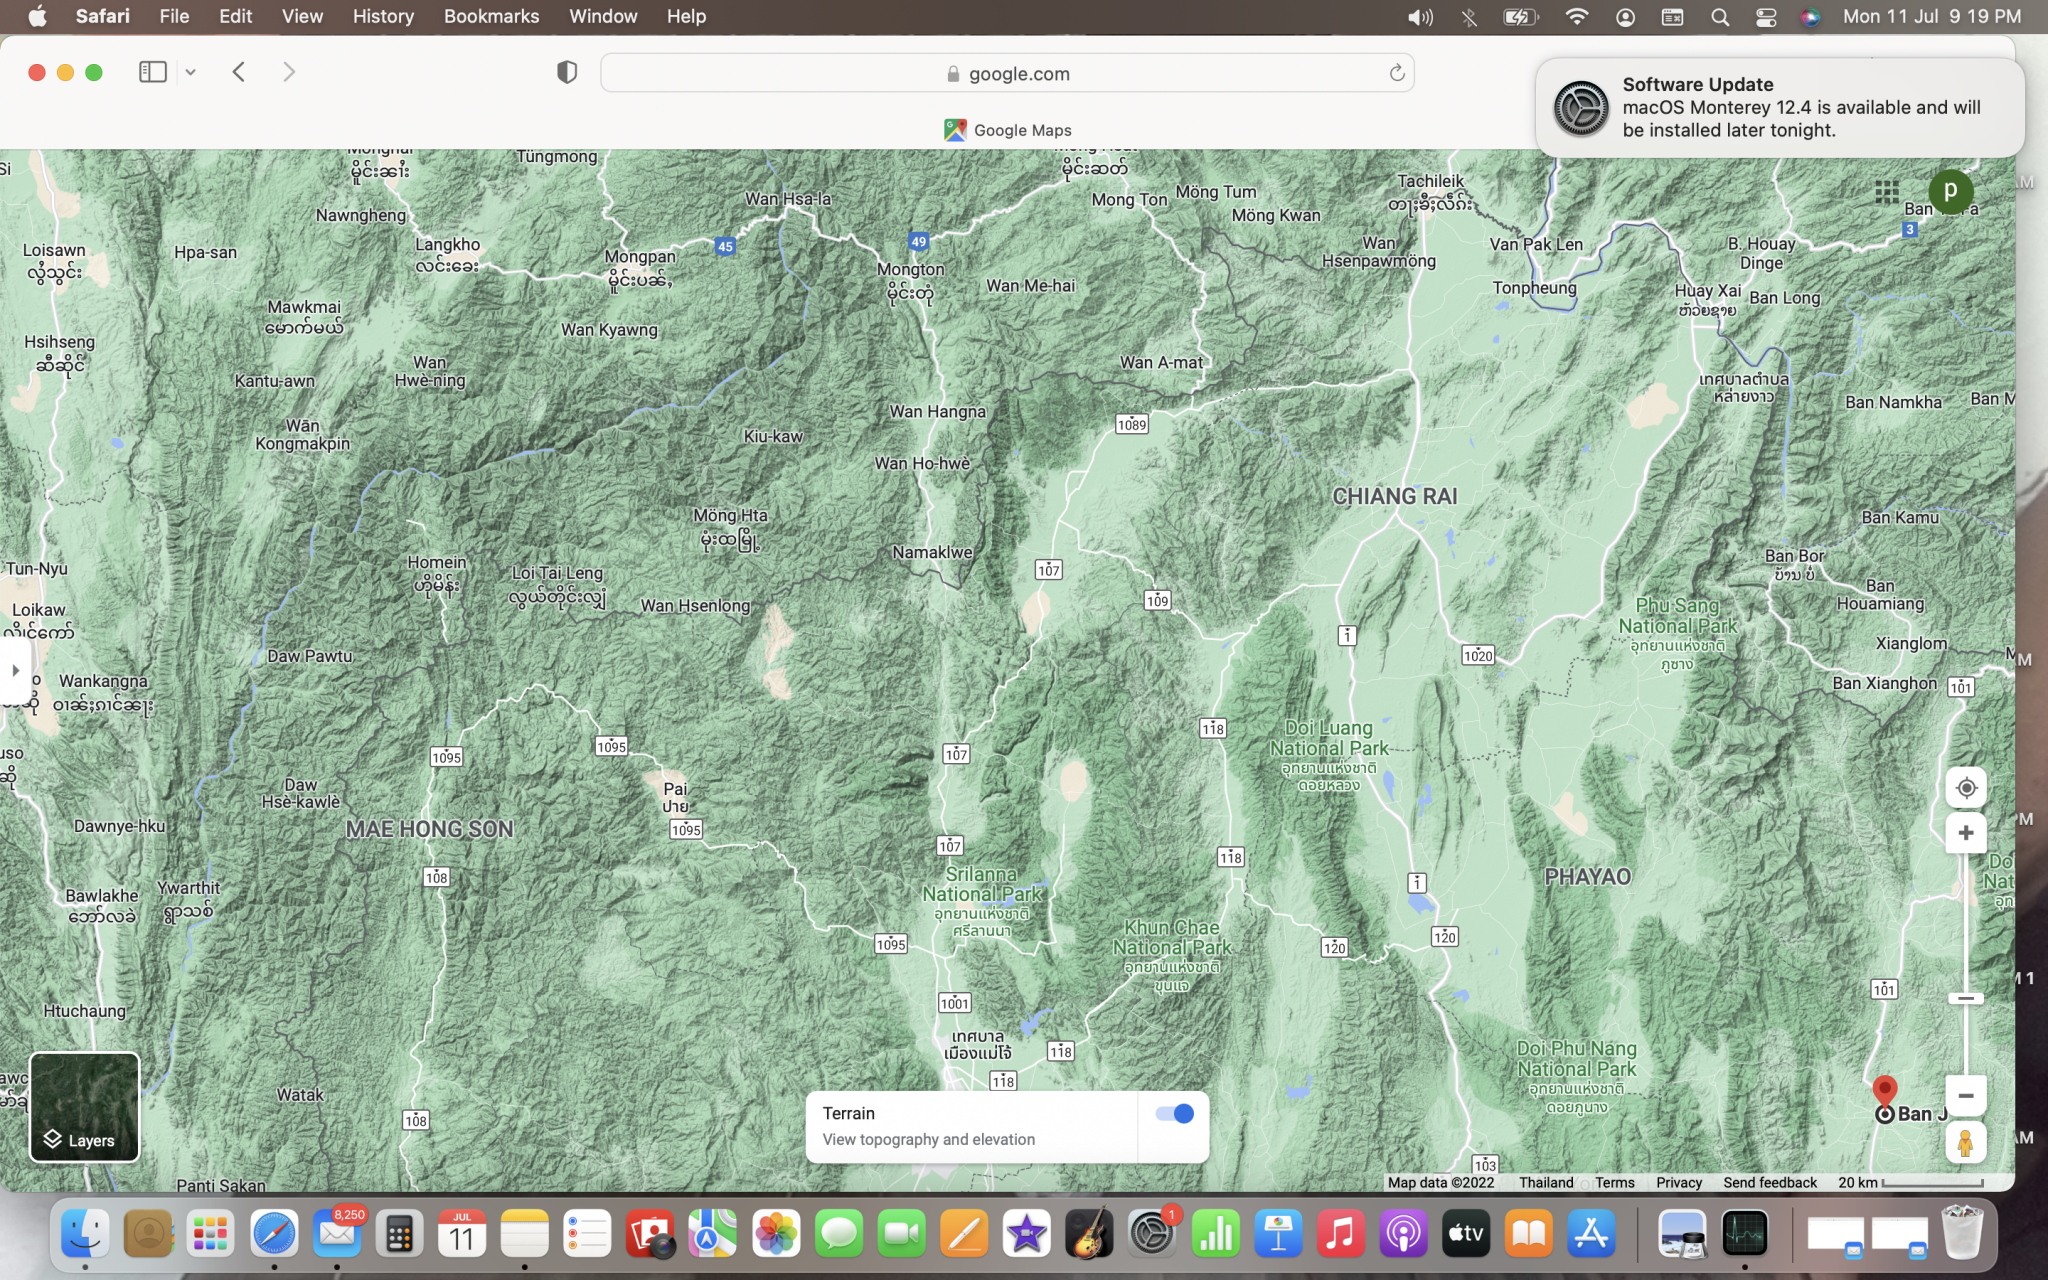The width and height of the screenshot is (2048, 1280).
Task: Show the Safari sidebar
Action: click(153, 72)
